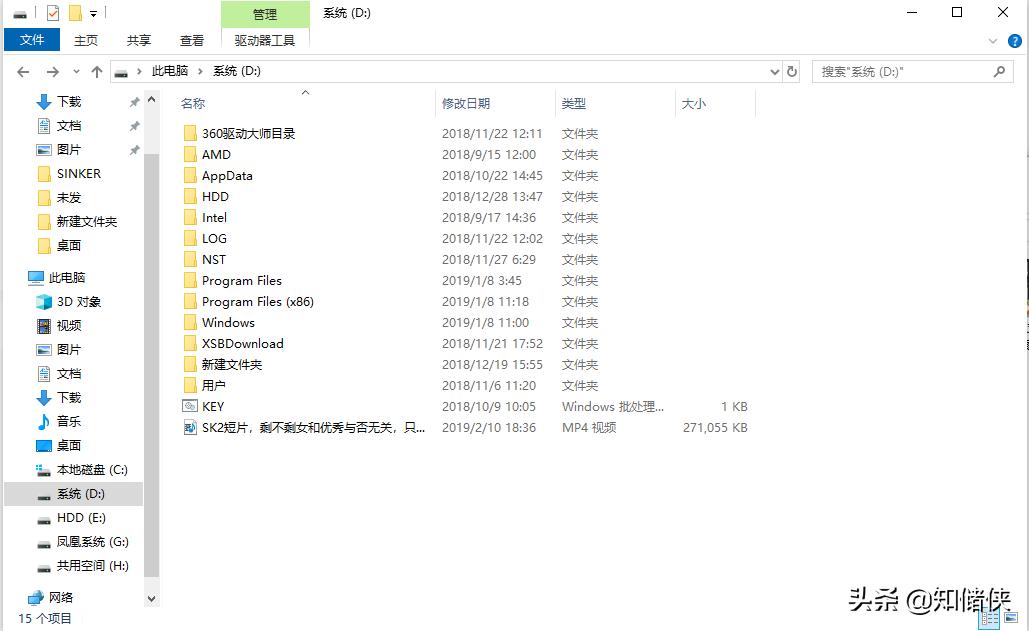This screenshot has height=631, width=1029.
Task: Click the Up arrow to go to 此电脑
Action: point(95,71)
